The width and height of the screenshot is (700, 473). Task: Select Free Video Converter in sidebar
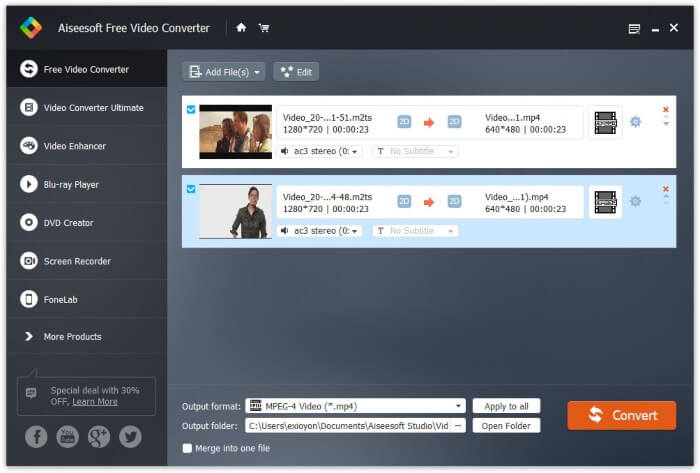click(87, 69)
